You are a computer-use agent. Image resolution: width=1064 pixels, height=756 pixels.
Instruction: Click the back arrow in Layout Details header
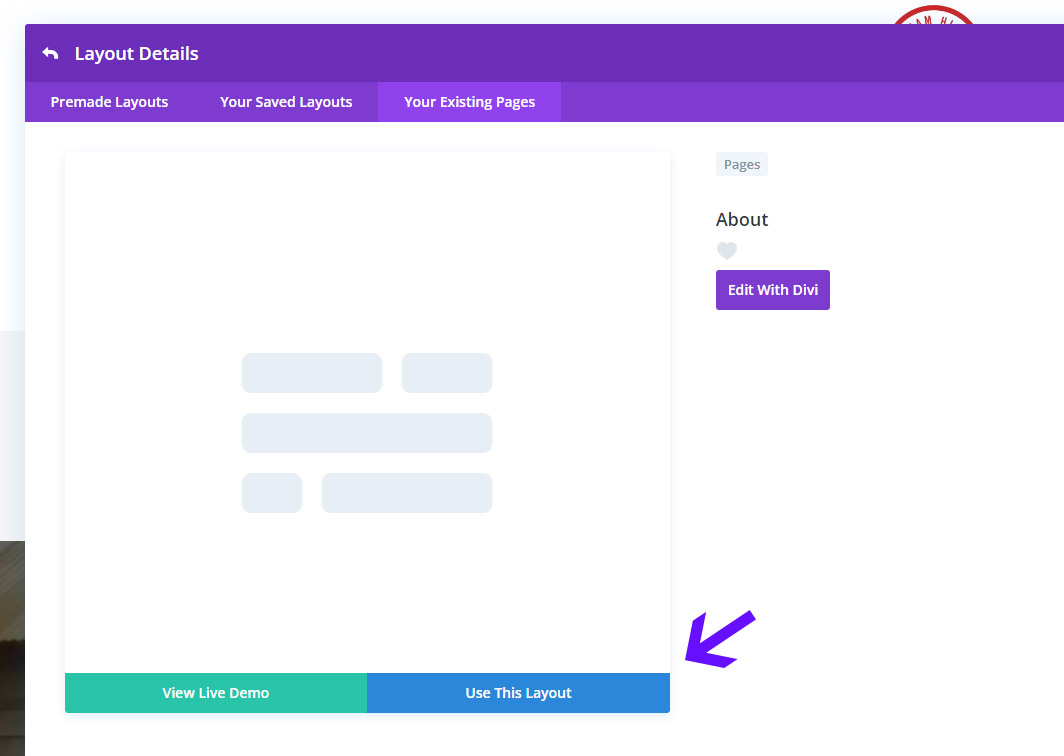point(50,54)
